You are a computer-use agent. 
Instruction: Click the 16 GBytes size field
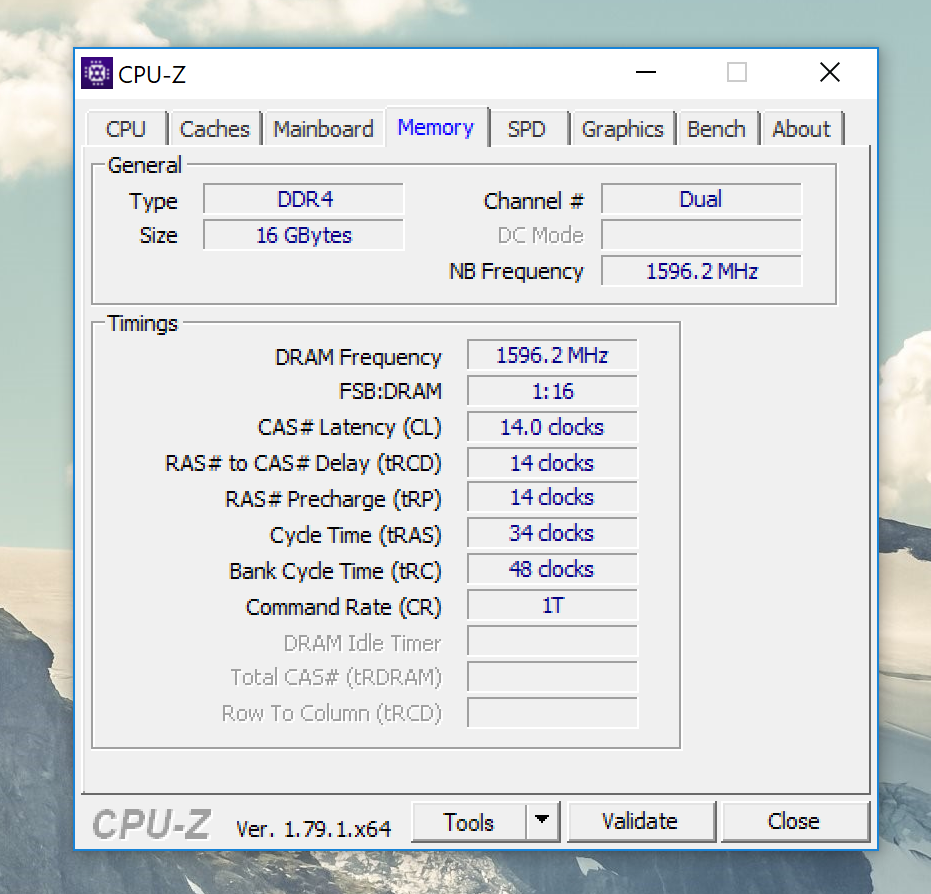[x=303, y=235]
